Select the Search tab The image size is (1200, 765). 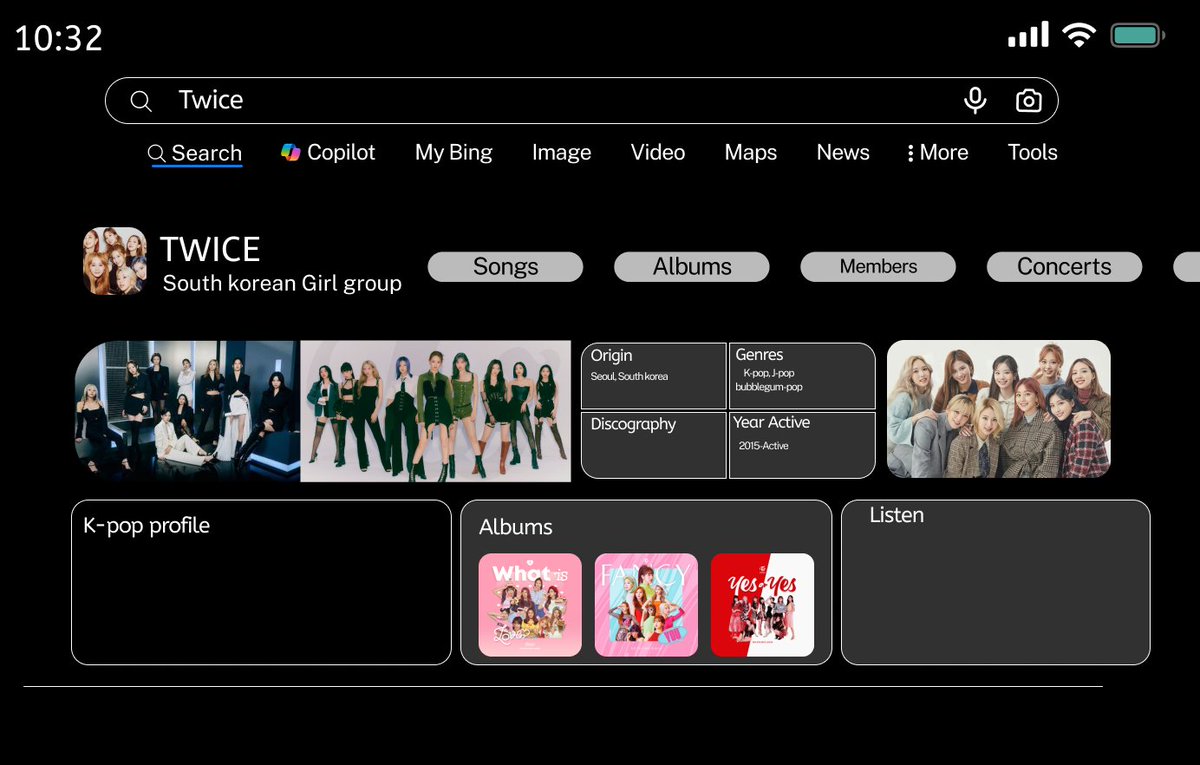196,153
